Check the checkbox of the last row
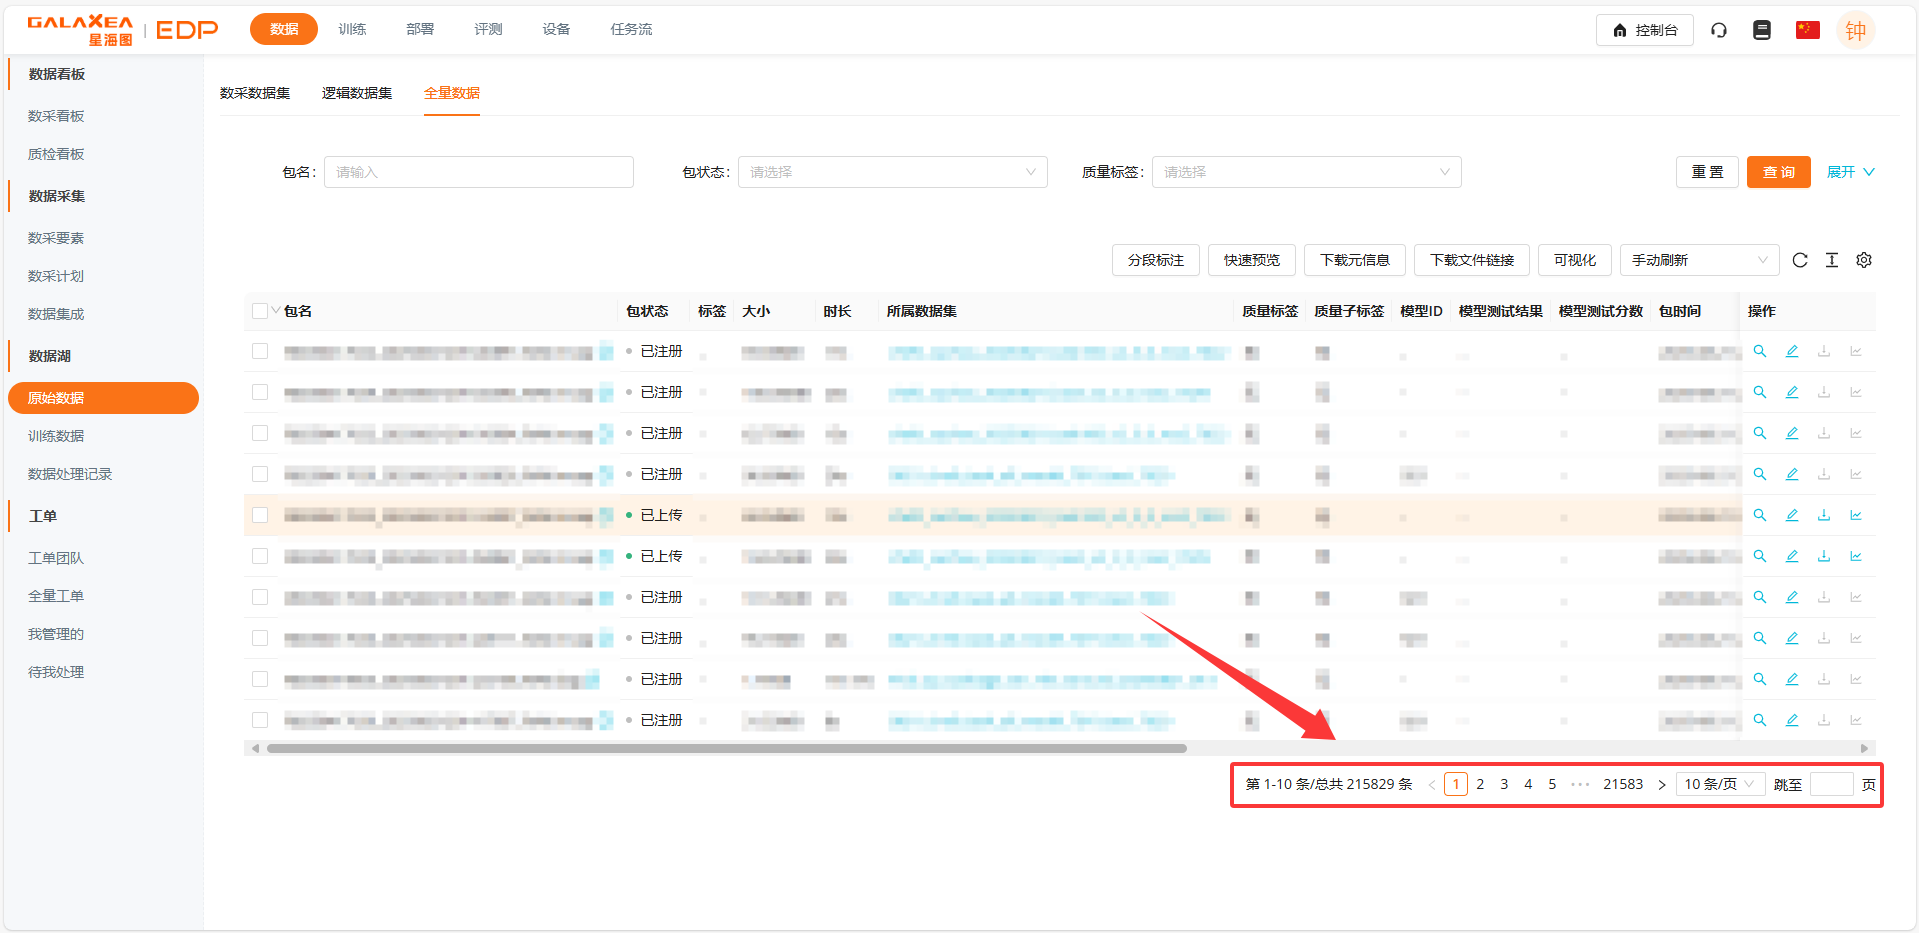This screenshot has width=1919, height=933. point(260,720)
